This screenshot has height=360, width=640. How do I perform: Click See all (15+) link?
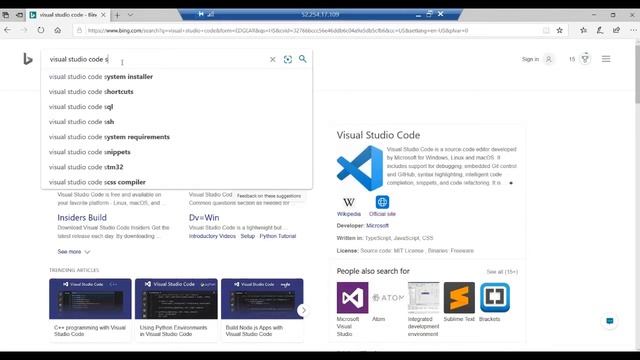[502, 272]
